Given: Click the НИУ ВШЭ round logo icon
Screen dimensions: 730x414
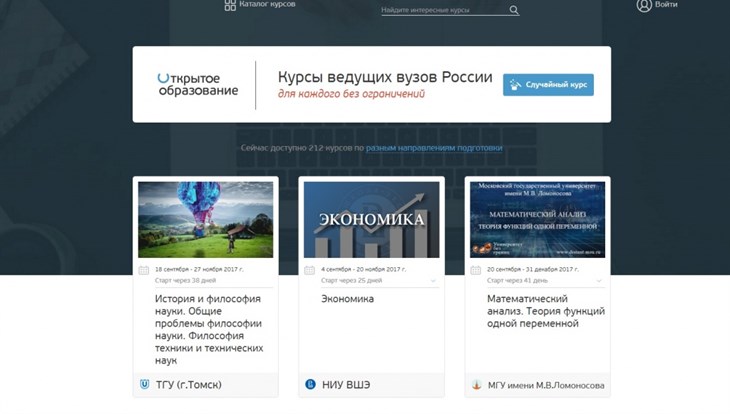Looking at the screenshot, I should tap(311, 384).
